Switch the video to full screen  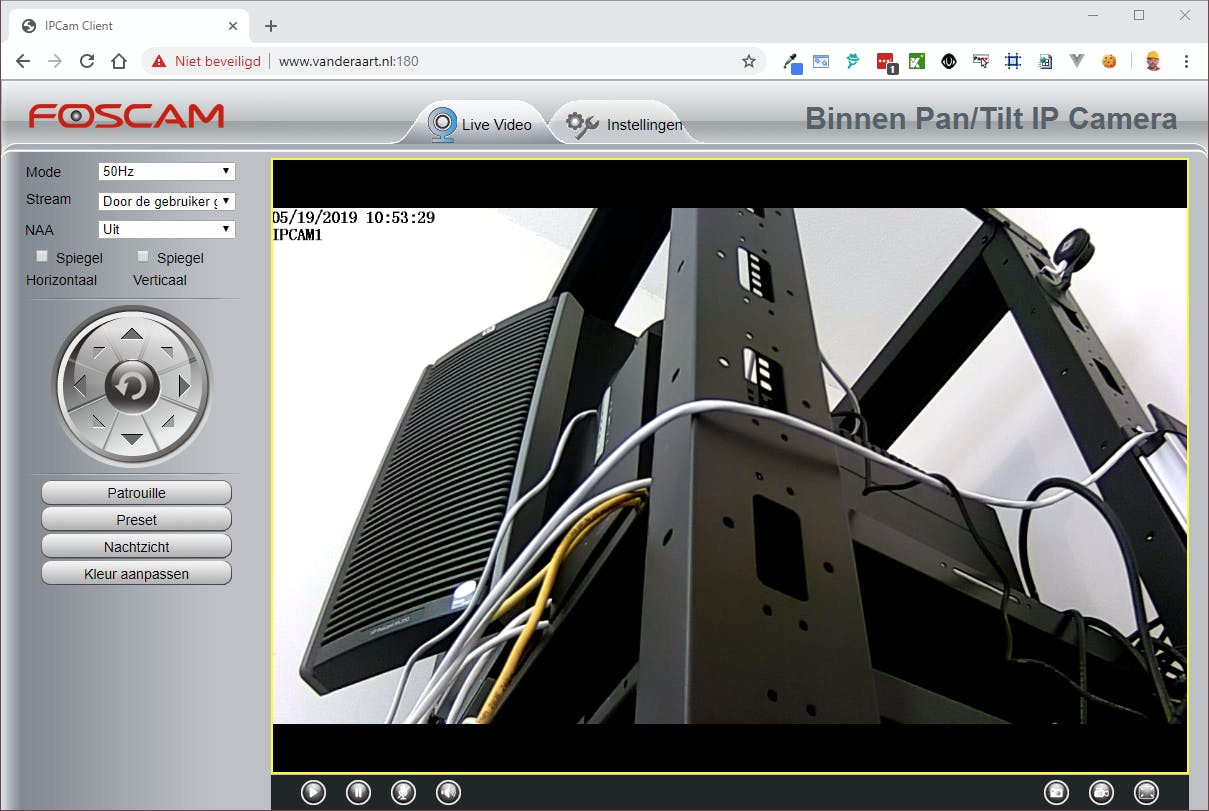(x=1146, y=792)
